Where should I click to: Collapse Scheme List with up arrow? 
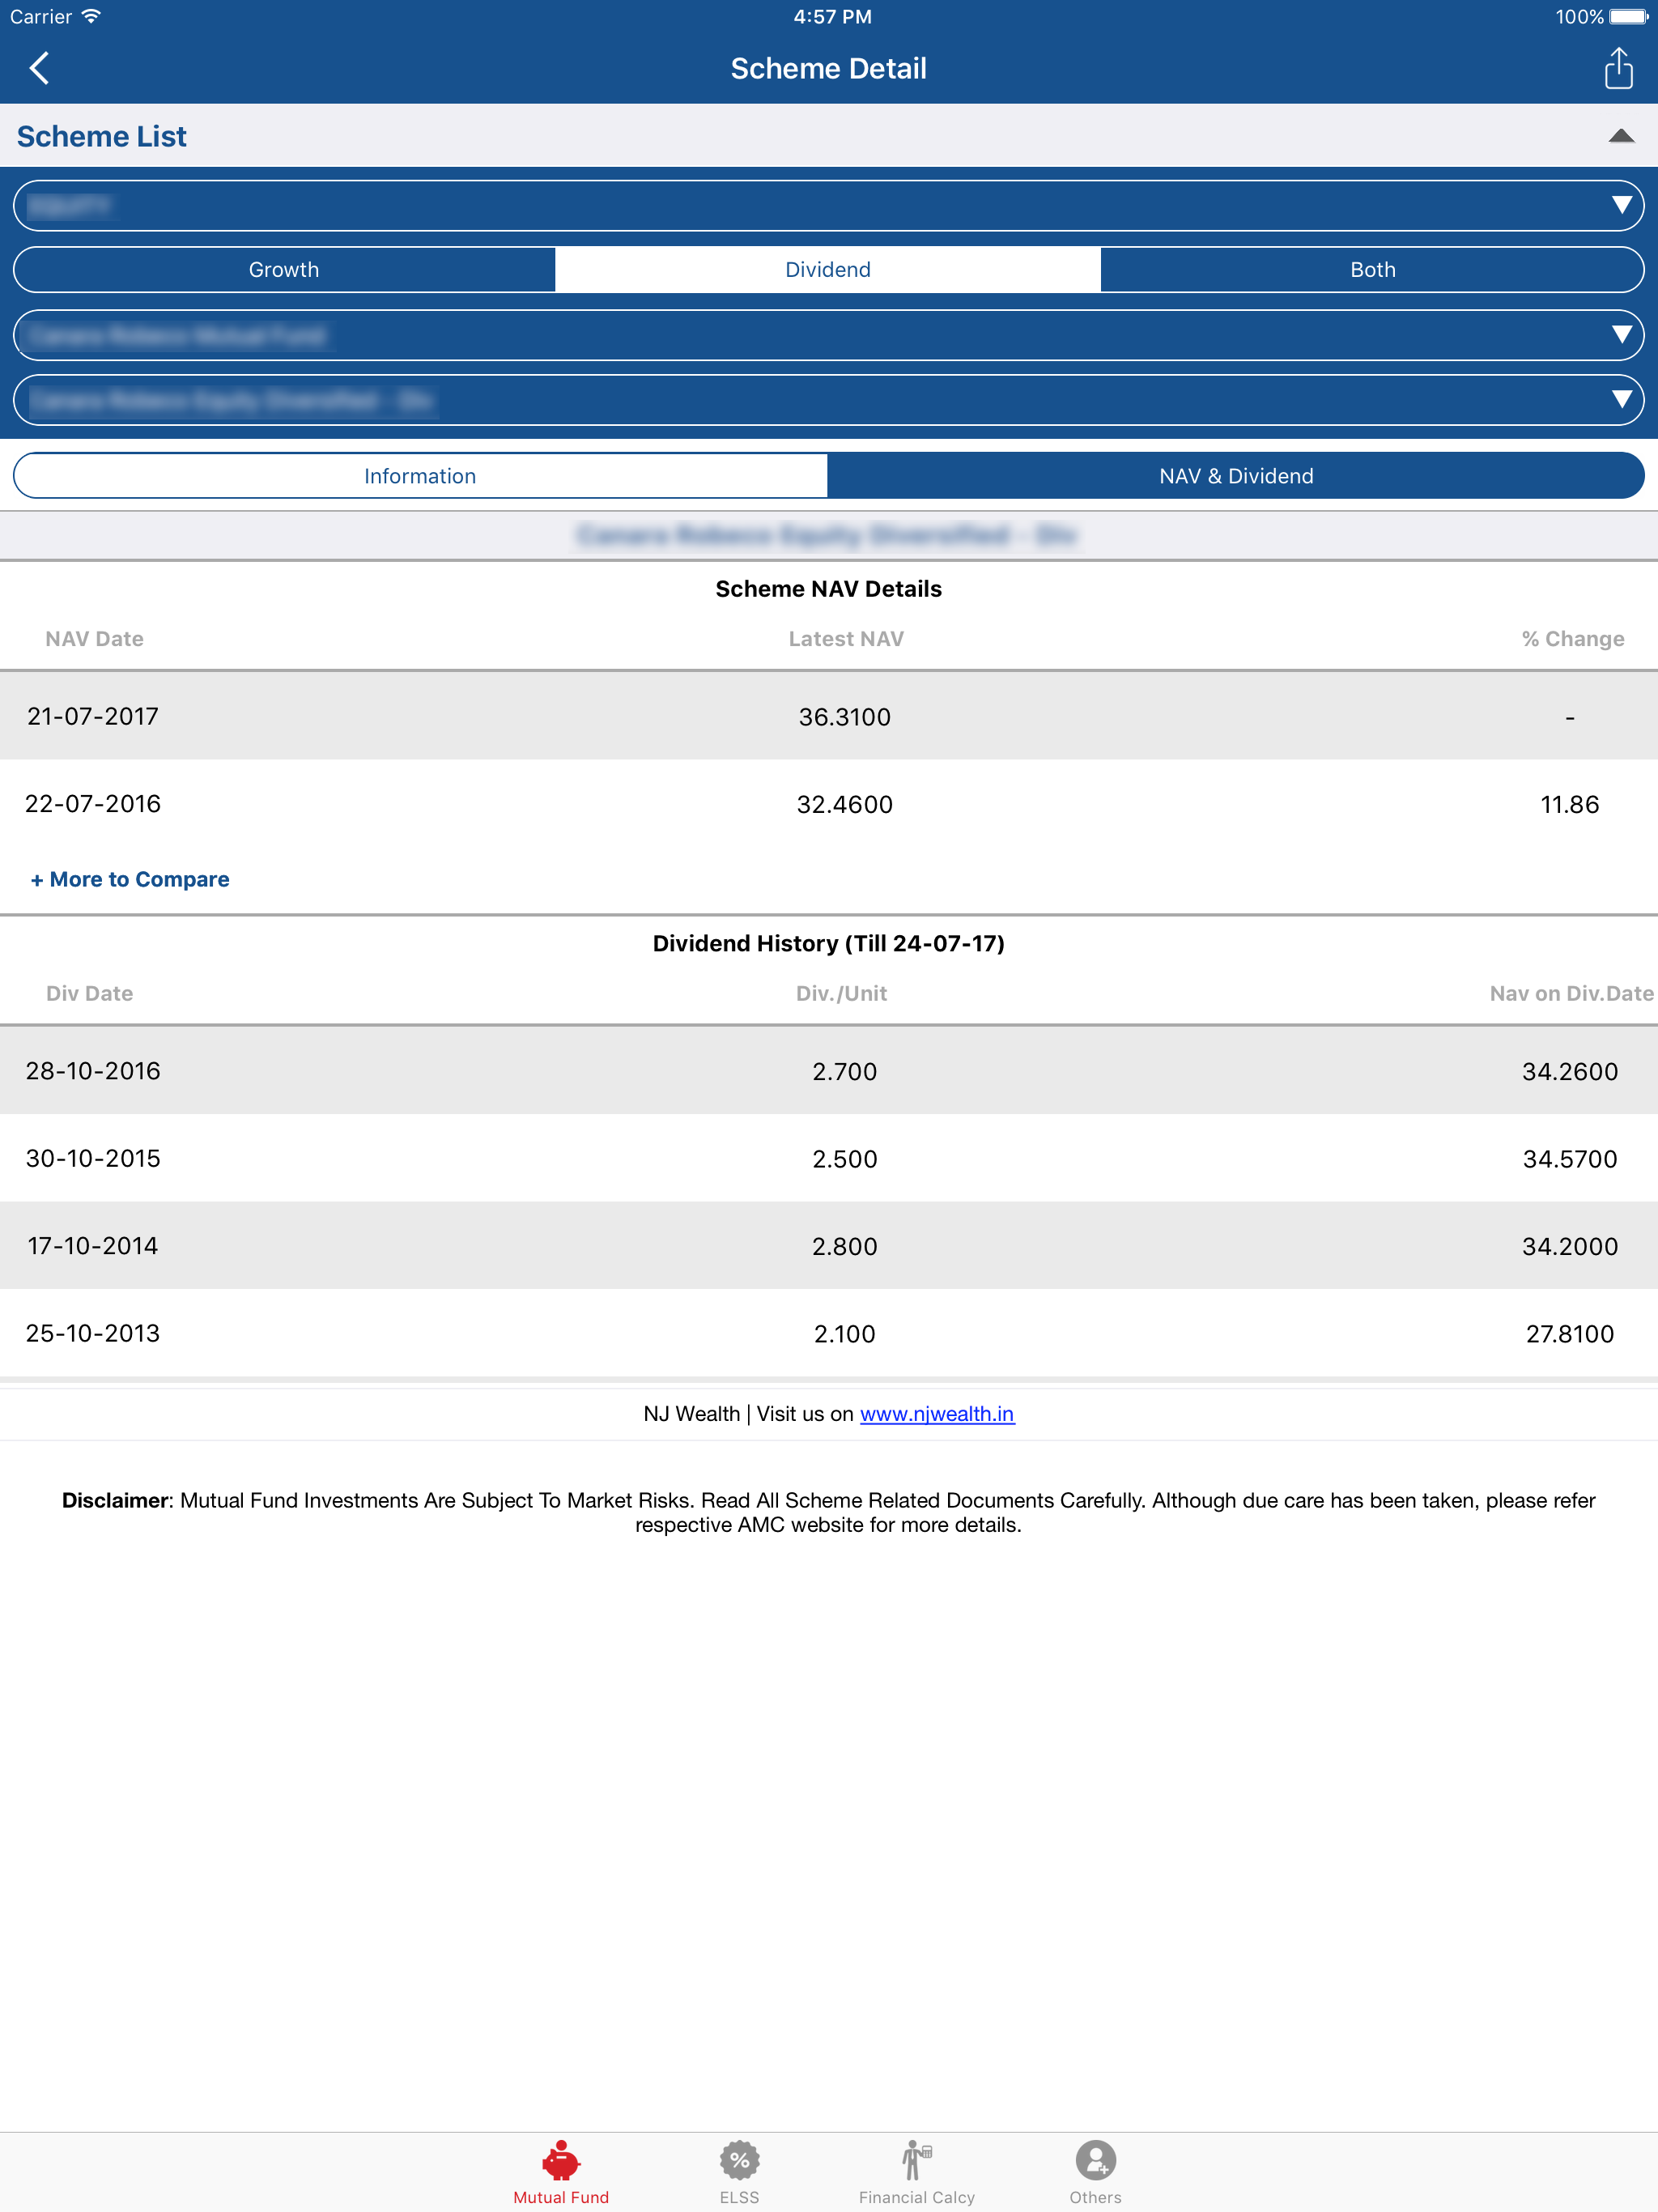tap(1620, 136)
